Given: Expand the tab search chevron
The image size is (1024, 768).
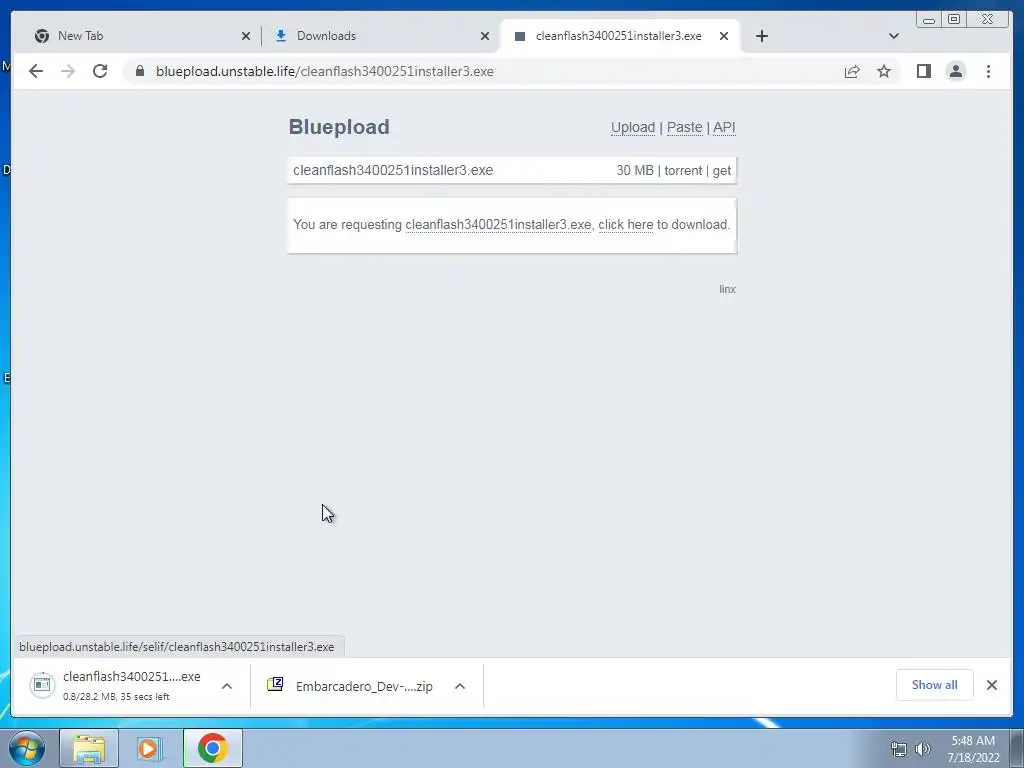Looking at the screenshot, I should pyautogui.click(x=893, y=36).
